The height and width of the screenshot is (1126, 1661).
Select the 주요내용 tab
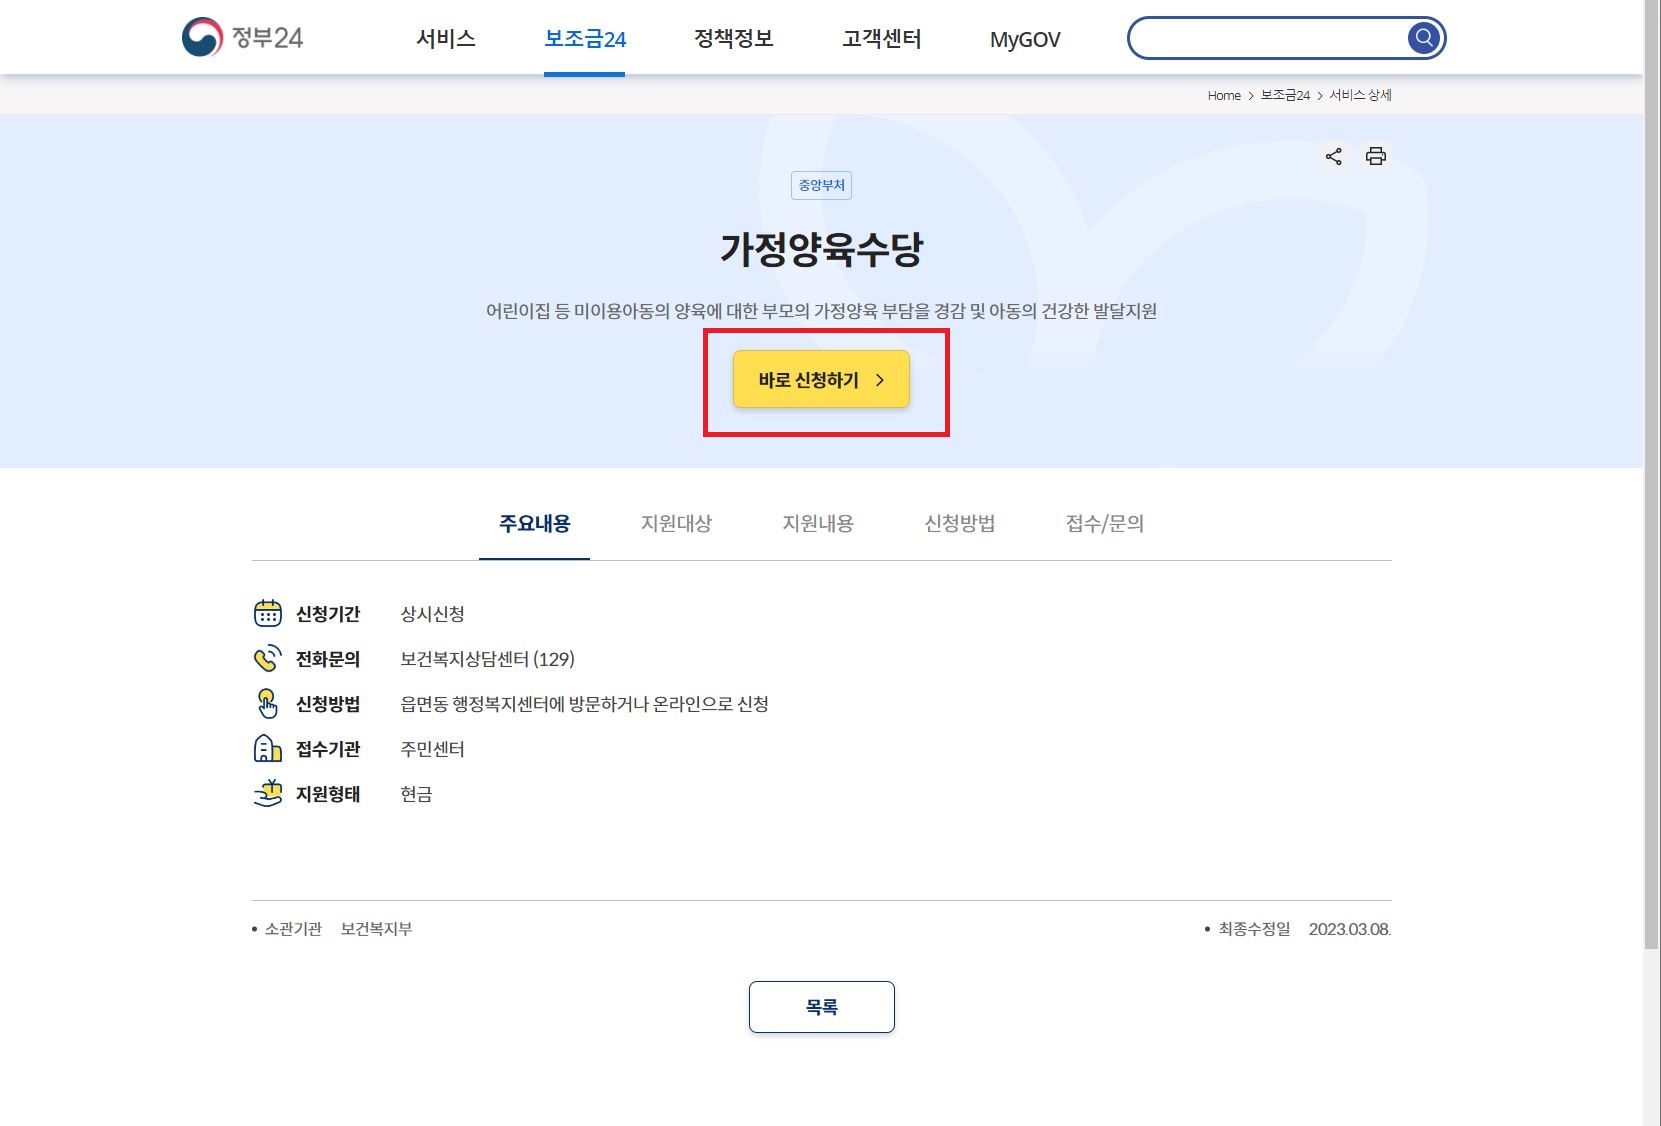coord(535,524)
